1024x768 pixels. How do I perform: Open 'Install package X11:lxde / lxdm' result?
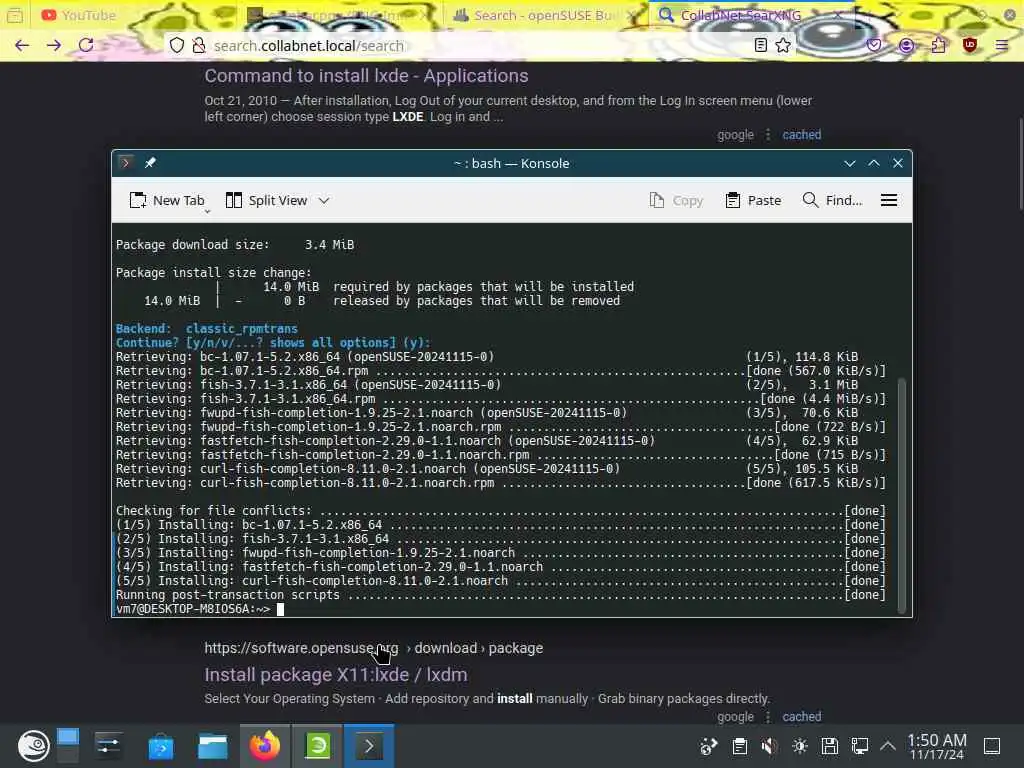[336, 675]
